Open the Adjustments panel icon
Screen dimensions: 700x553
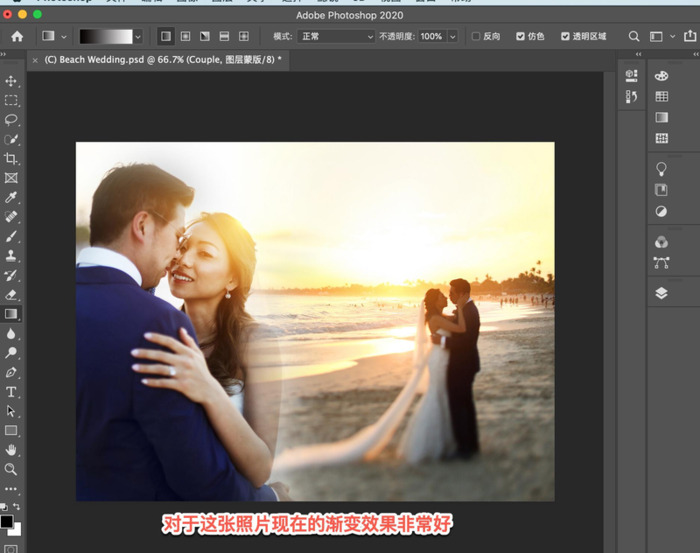click(x=662, y=211)
